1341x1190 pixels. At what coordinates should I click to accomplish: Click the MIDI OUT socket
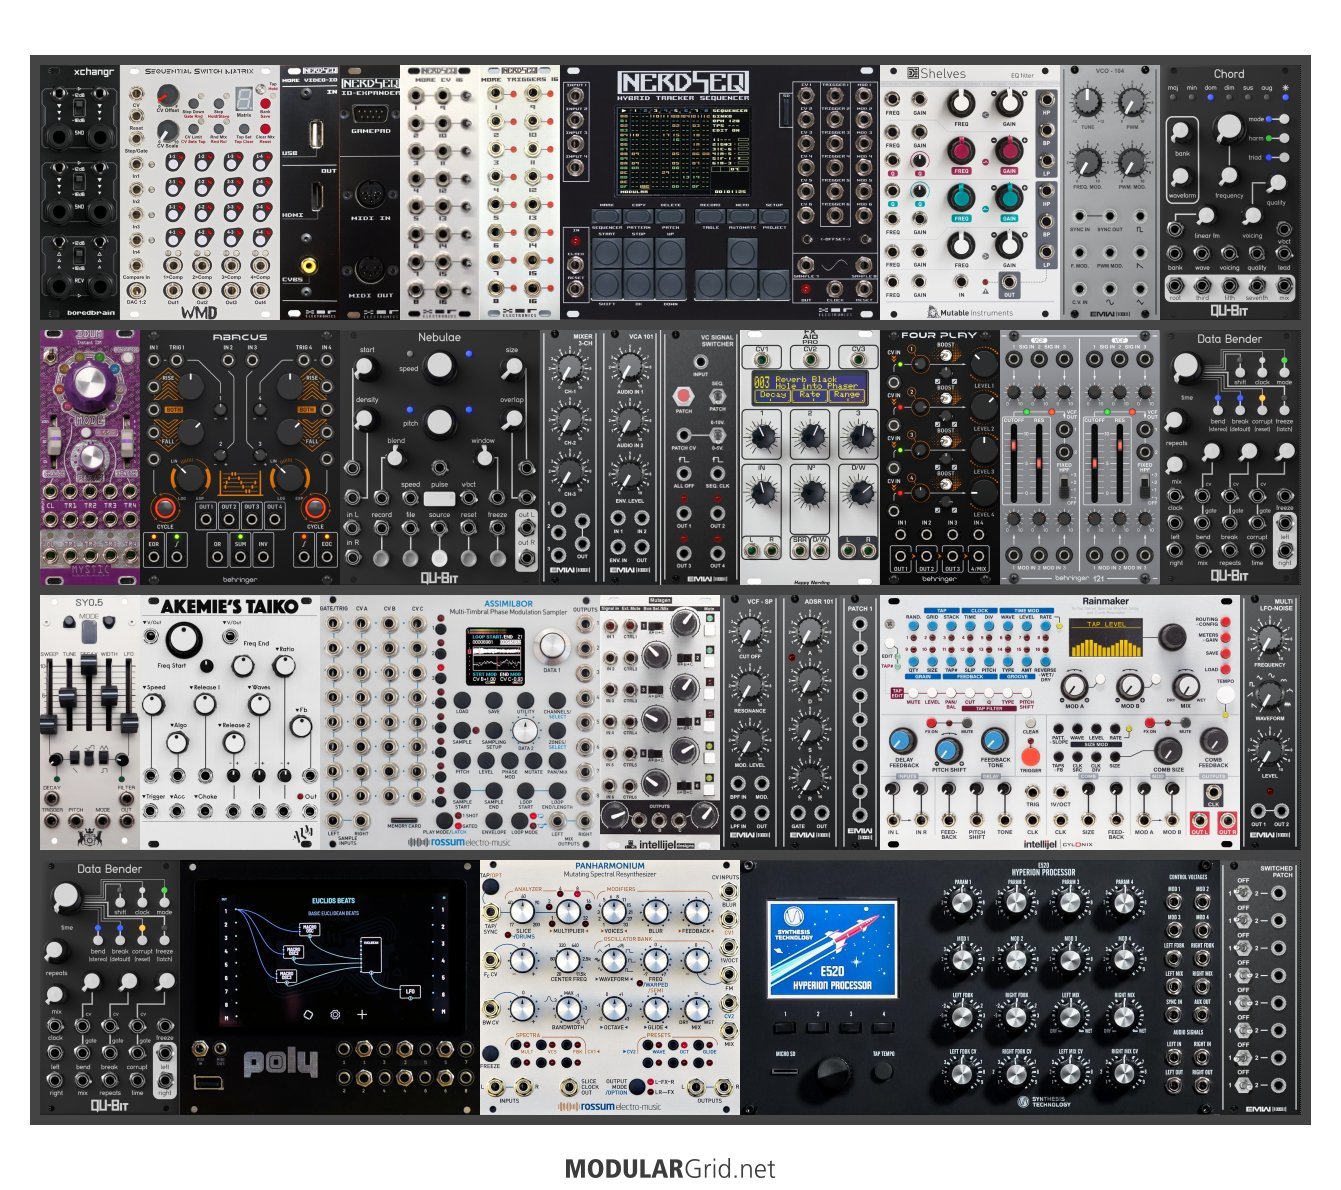(x=370, y=270)
